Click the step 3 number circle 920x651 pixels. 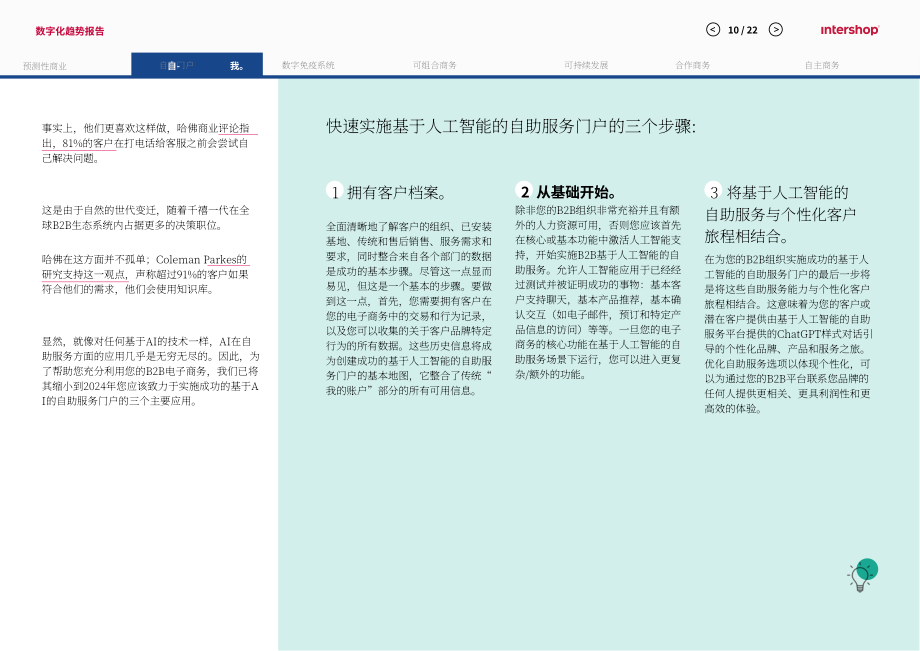tap(713, 191)
